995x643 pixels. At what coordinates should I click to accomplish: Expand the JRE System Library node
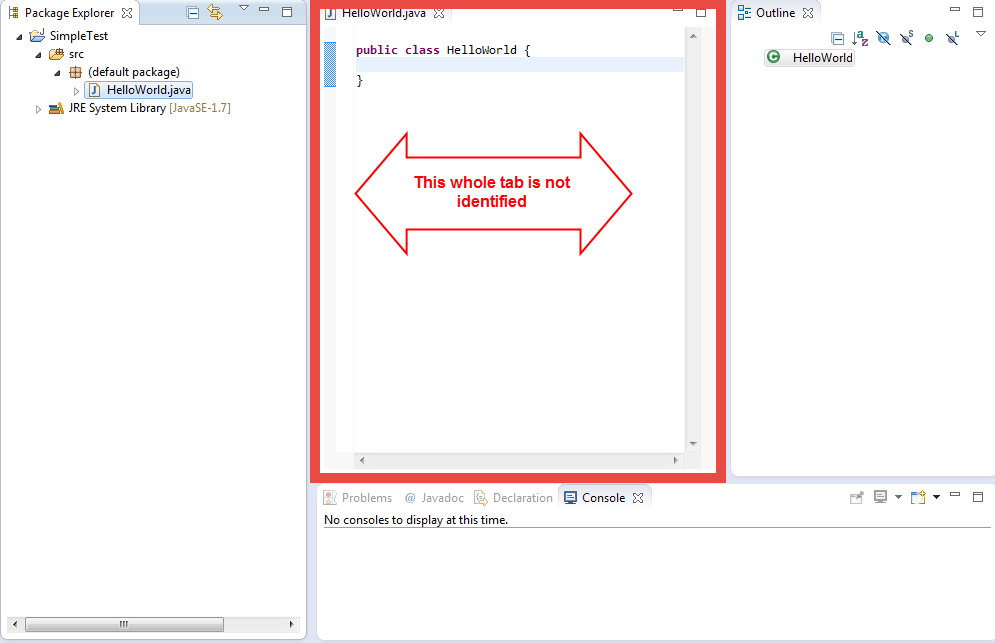(38, 109)
